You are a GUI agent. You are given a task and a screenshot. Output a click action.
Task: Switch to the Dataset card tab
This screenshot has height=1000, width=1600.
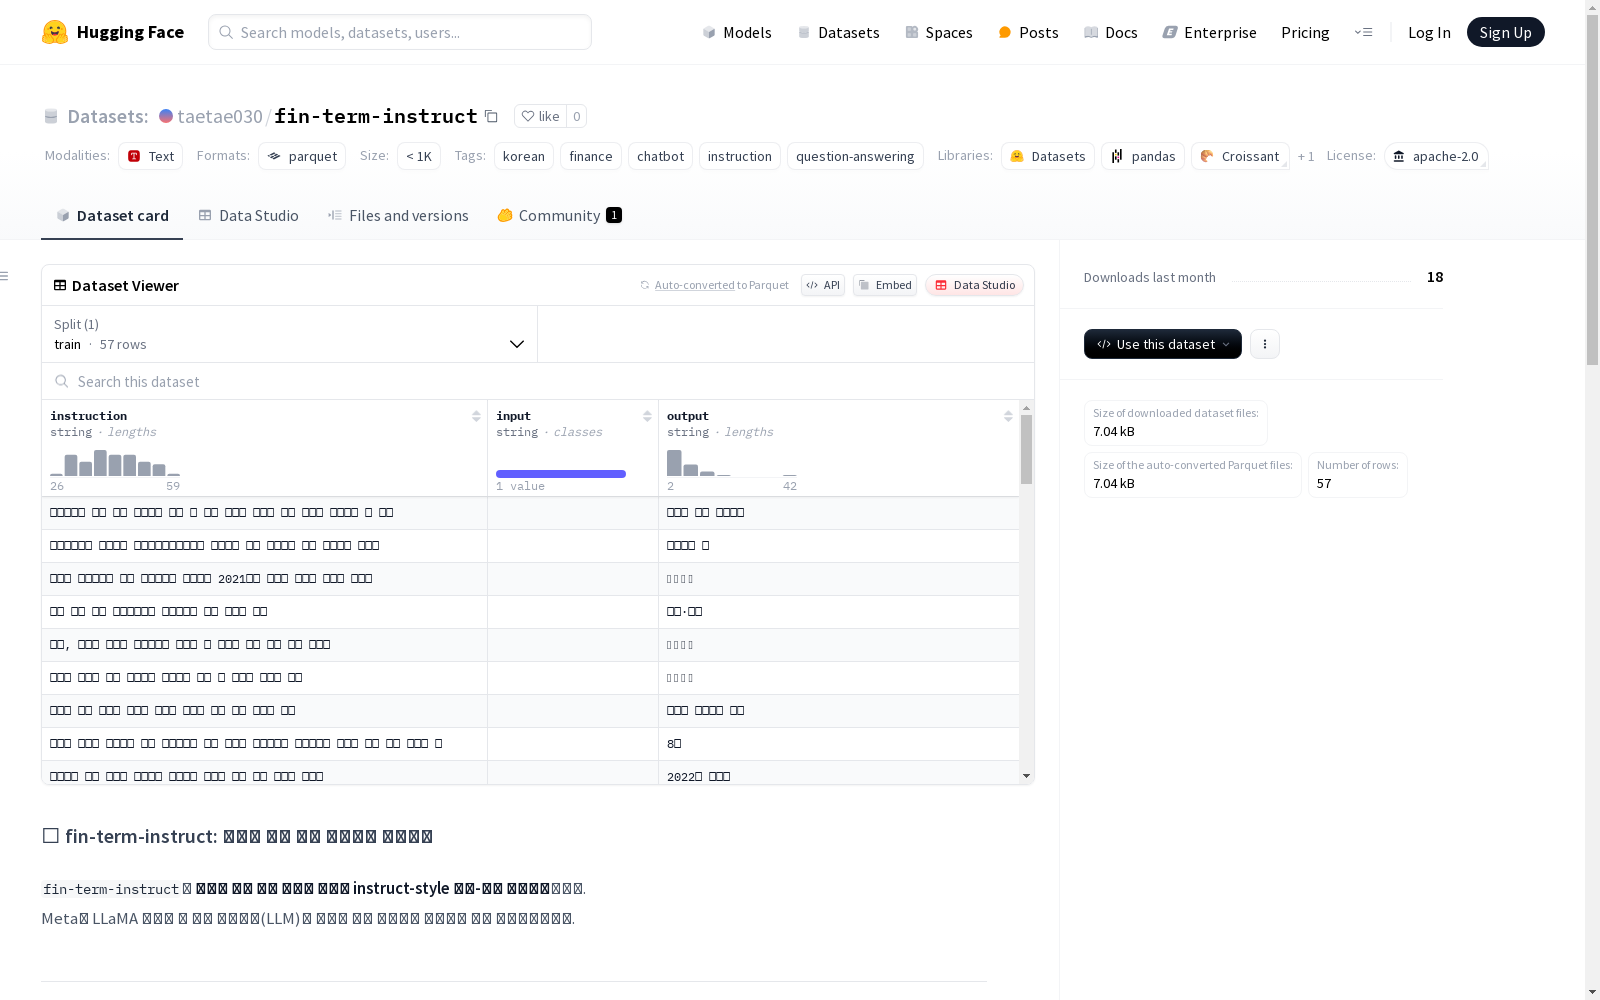click(112, 215)
